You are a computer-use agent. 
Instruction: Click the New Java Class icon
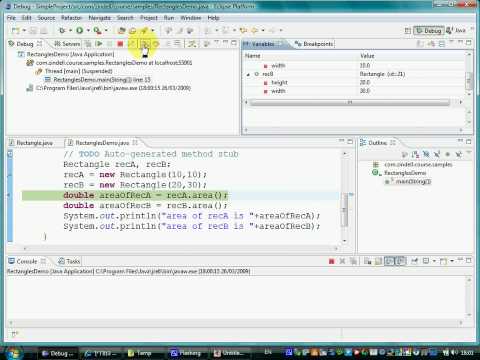(x=133, y=31)
